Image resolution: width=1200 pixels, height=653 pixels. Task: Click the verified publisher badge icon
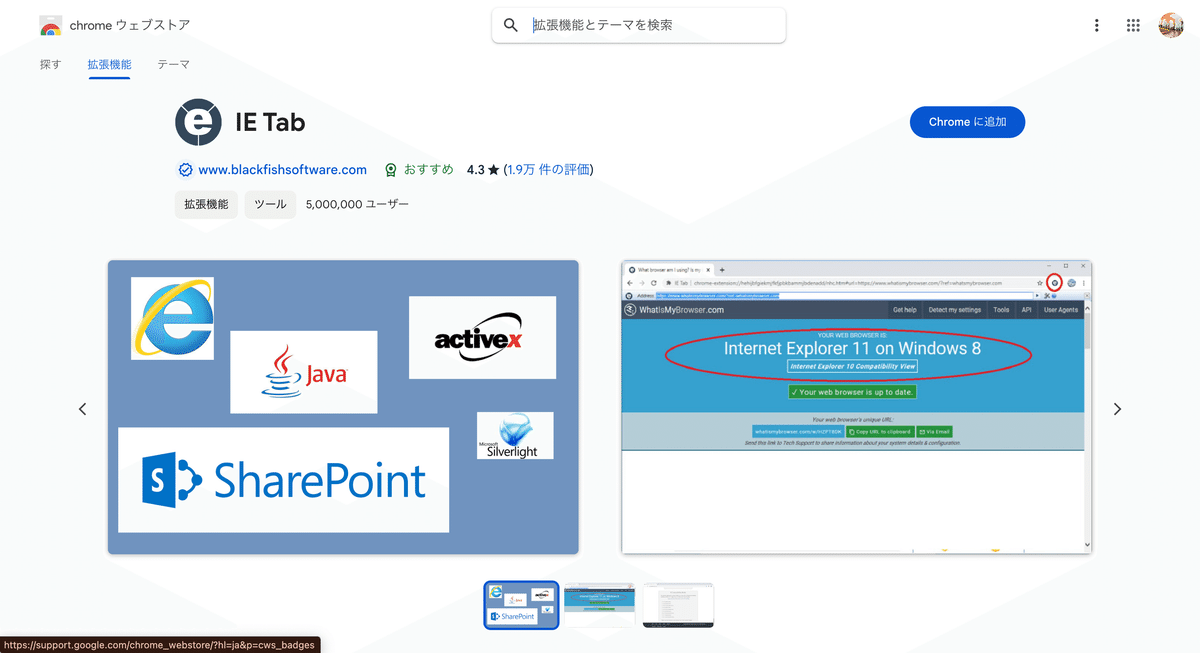[185, 170]
